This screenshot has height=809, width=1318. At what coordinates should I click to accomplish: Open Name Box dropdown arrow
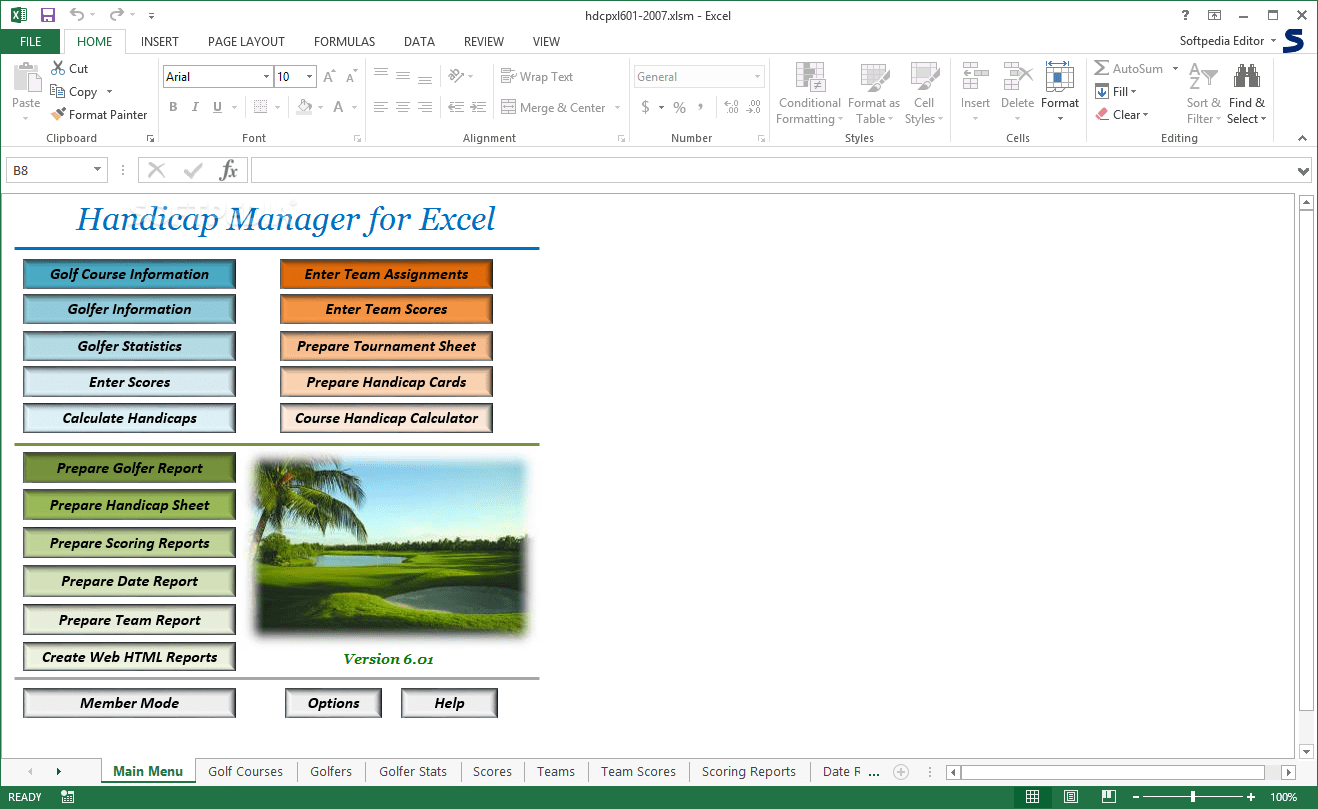coord(97,170)
